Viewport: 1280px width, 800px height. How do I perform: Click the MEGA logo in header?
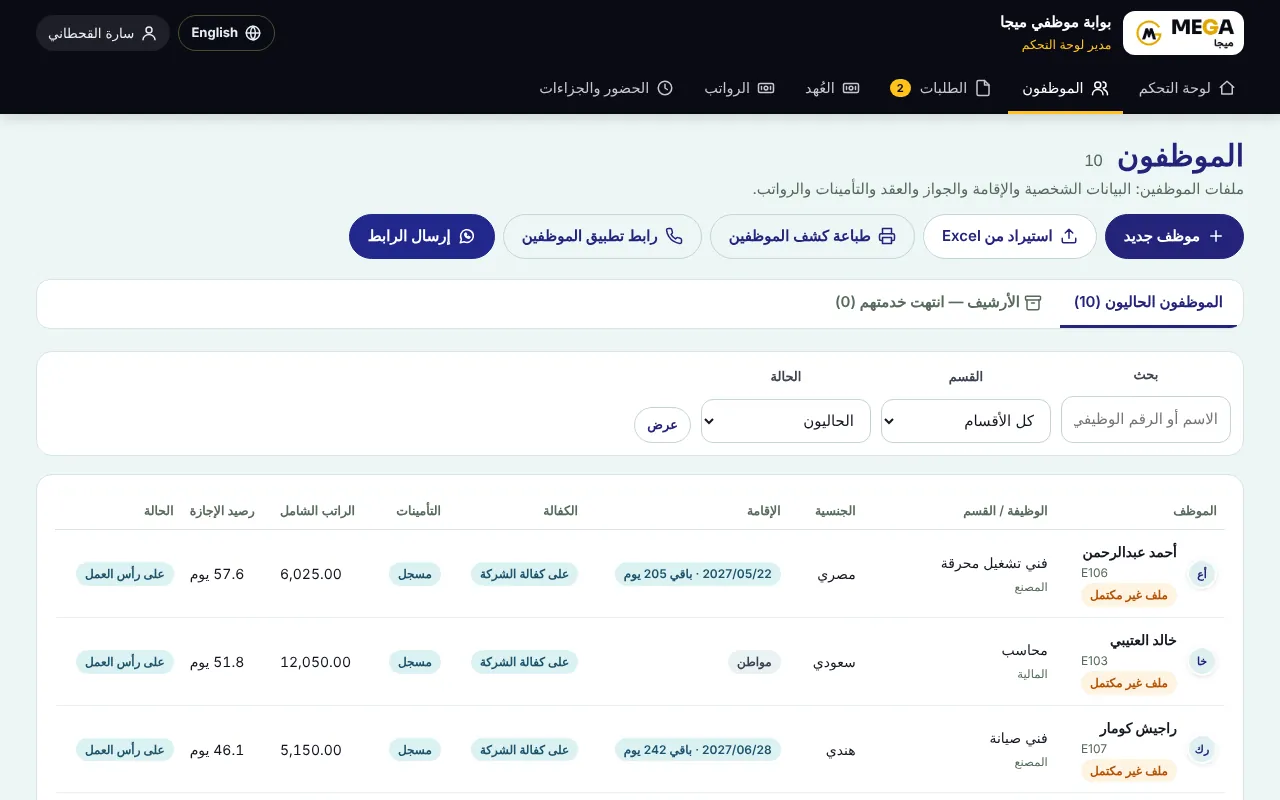point(1184,33)
